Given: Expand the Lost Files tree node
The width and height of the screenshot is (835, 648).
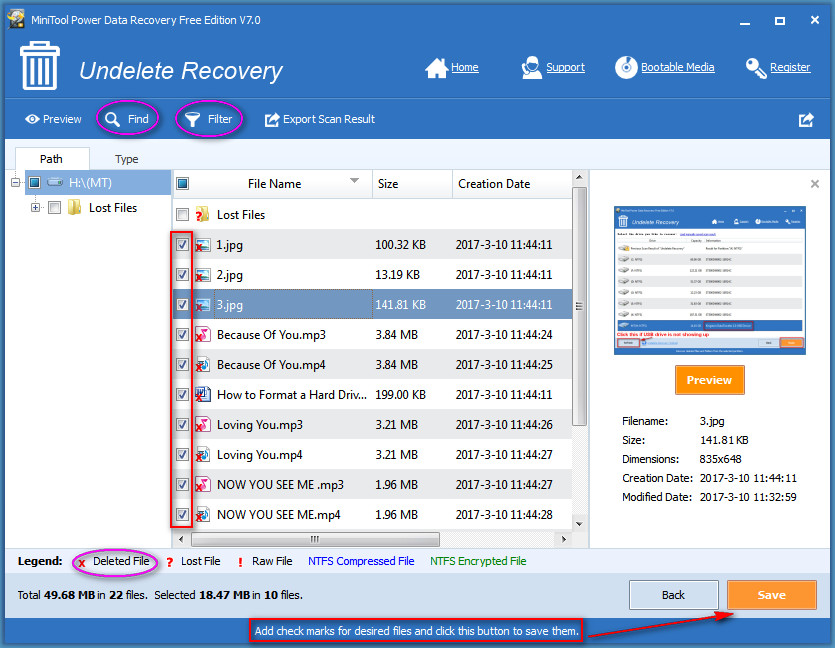Looking at the screenshot, I should pyautogui.click(x=35, y=207).
